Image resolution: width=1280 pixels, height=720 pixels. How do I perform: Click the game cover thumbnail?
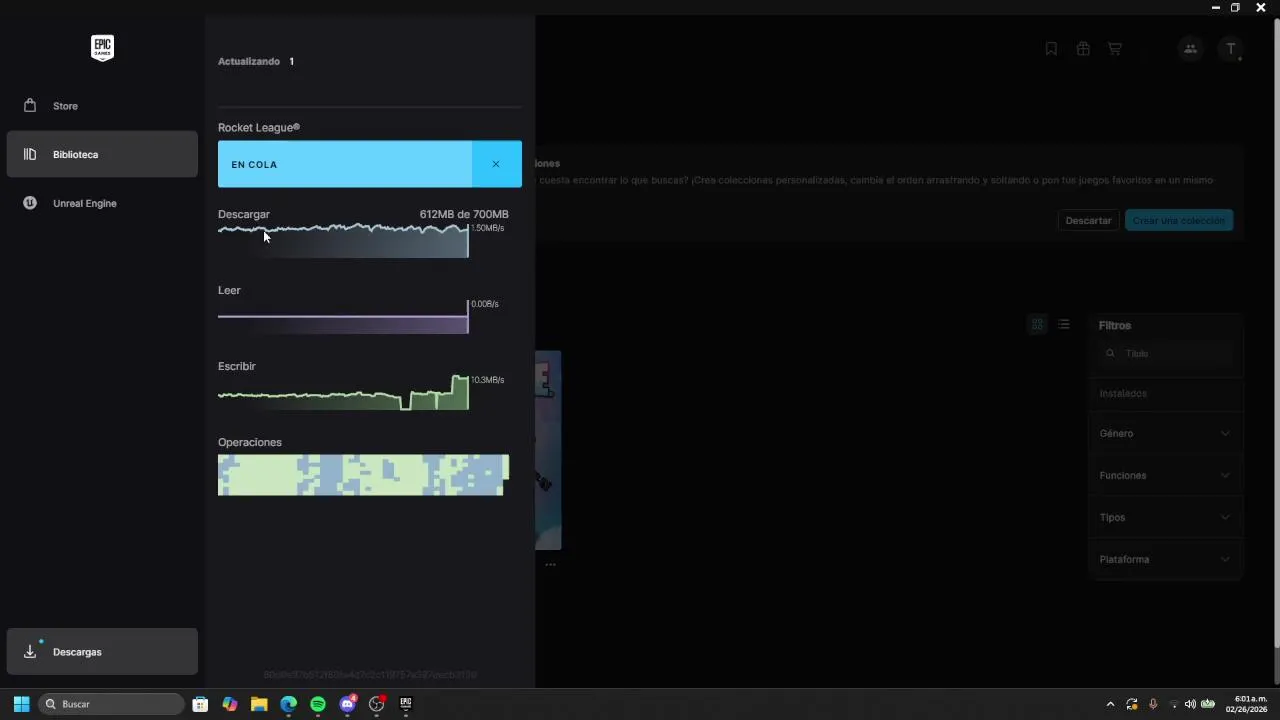click(548, 450)
